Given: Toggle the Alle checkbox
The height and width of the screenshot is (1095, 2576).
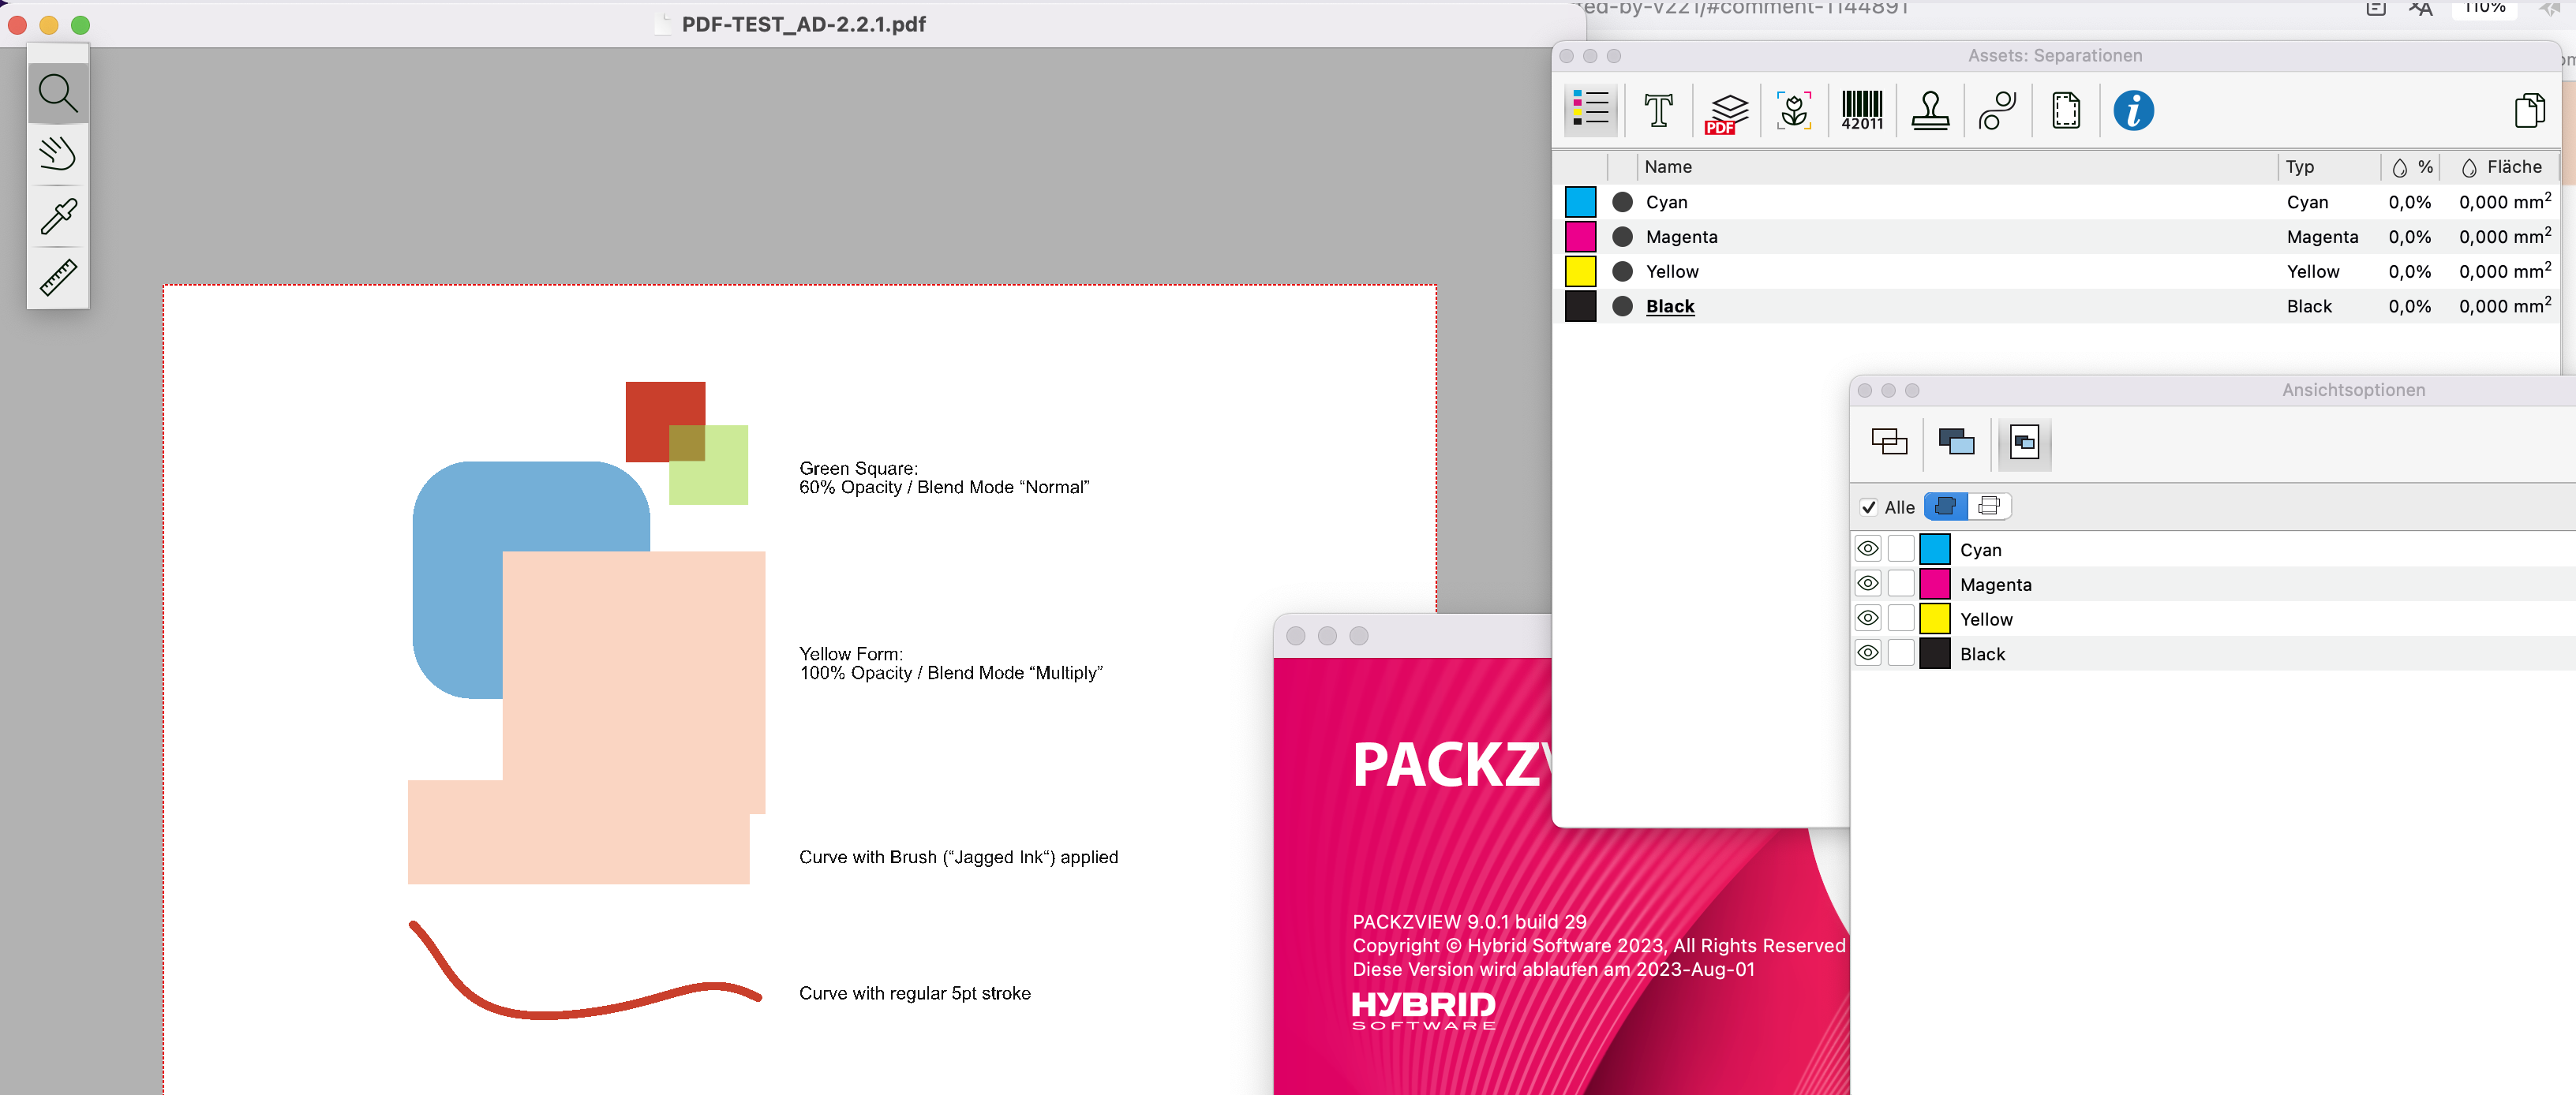Looking at the screenshot, I should pyautogui.click(x=1868, y=507).
